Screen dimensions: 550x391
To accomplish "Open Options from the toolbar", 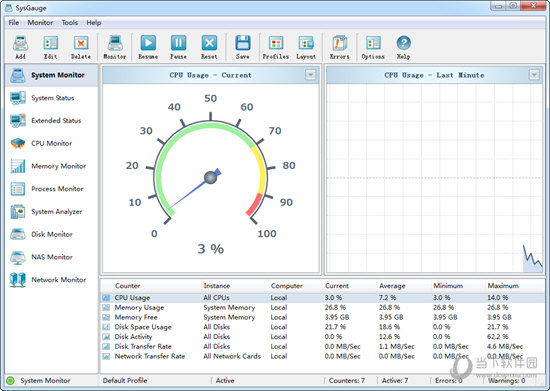I will point(373,47).
